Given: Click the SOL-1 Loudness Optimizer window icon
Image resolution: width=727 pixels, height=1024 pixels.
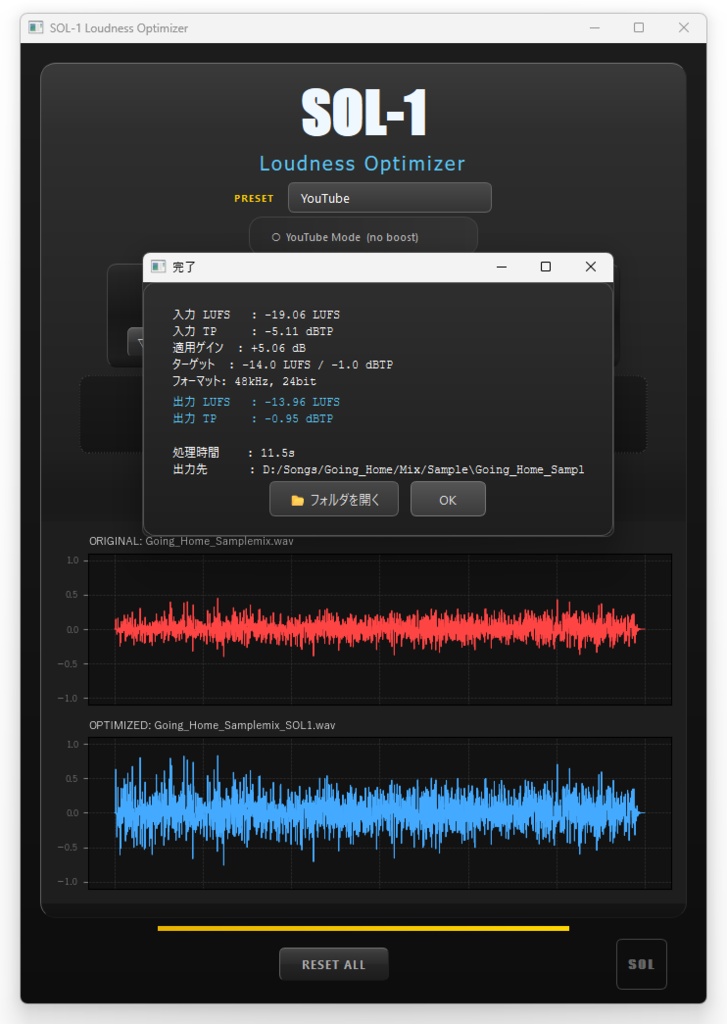Looking at the screenshot, I should coord(35,27).
